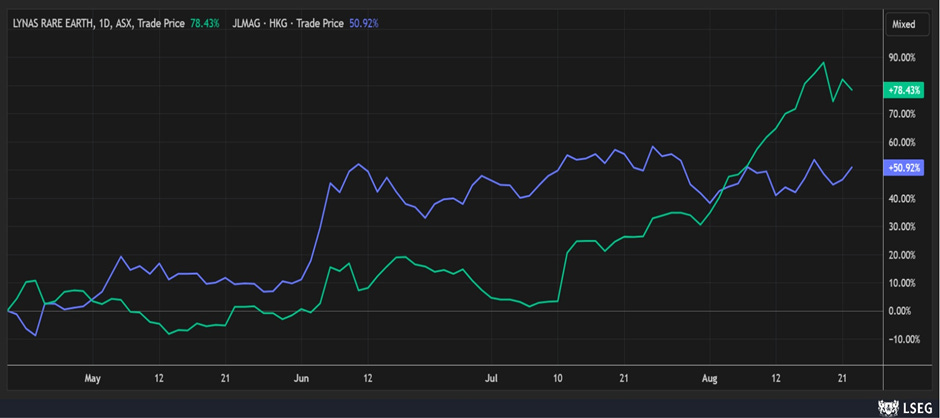Click the 20.00% axis label
Viewport: 940px width, 418px height.
(904, 255)
